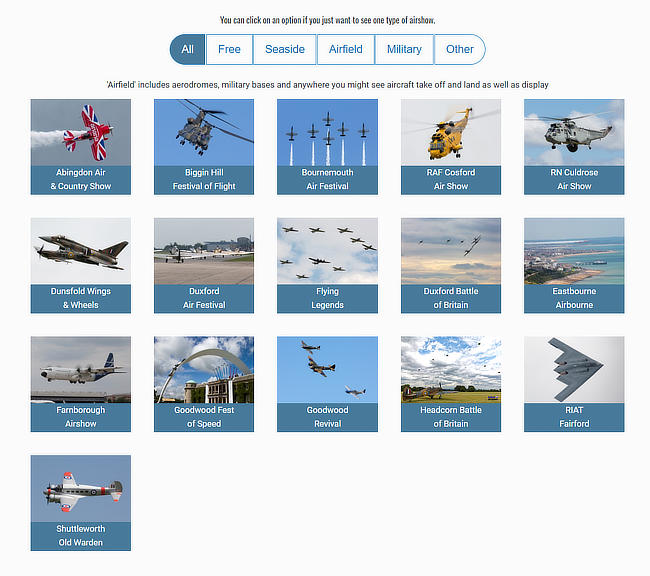Choose the Military filter tab
650x576 pixels.
[404, 49]
